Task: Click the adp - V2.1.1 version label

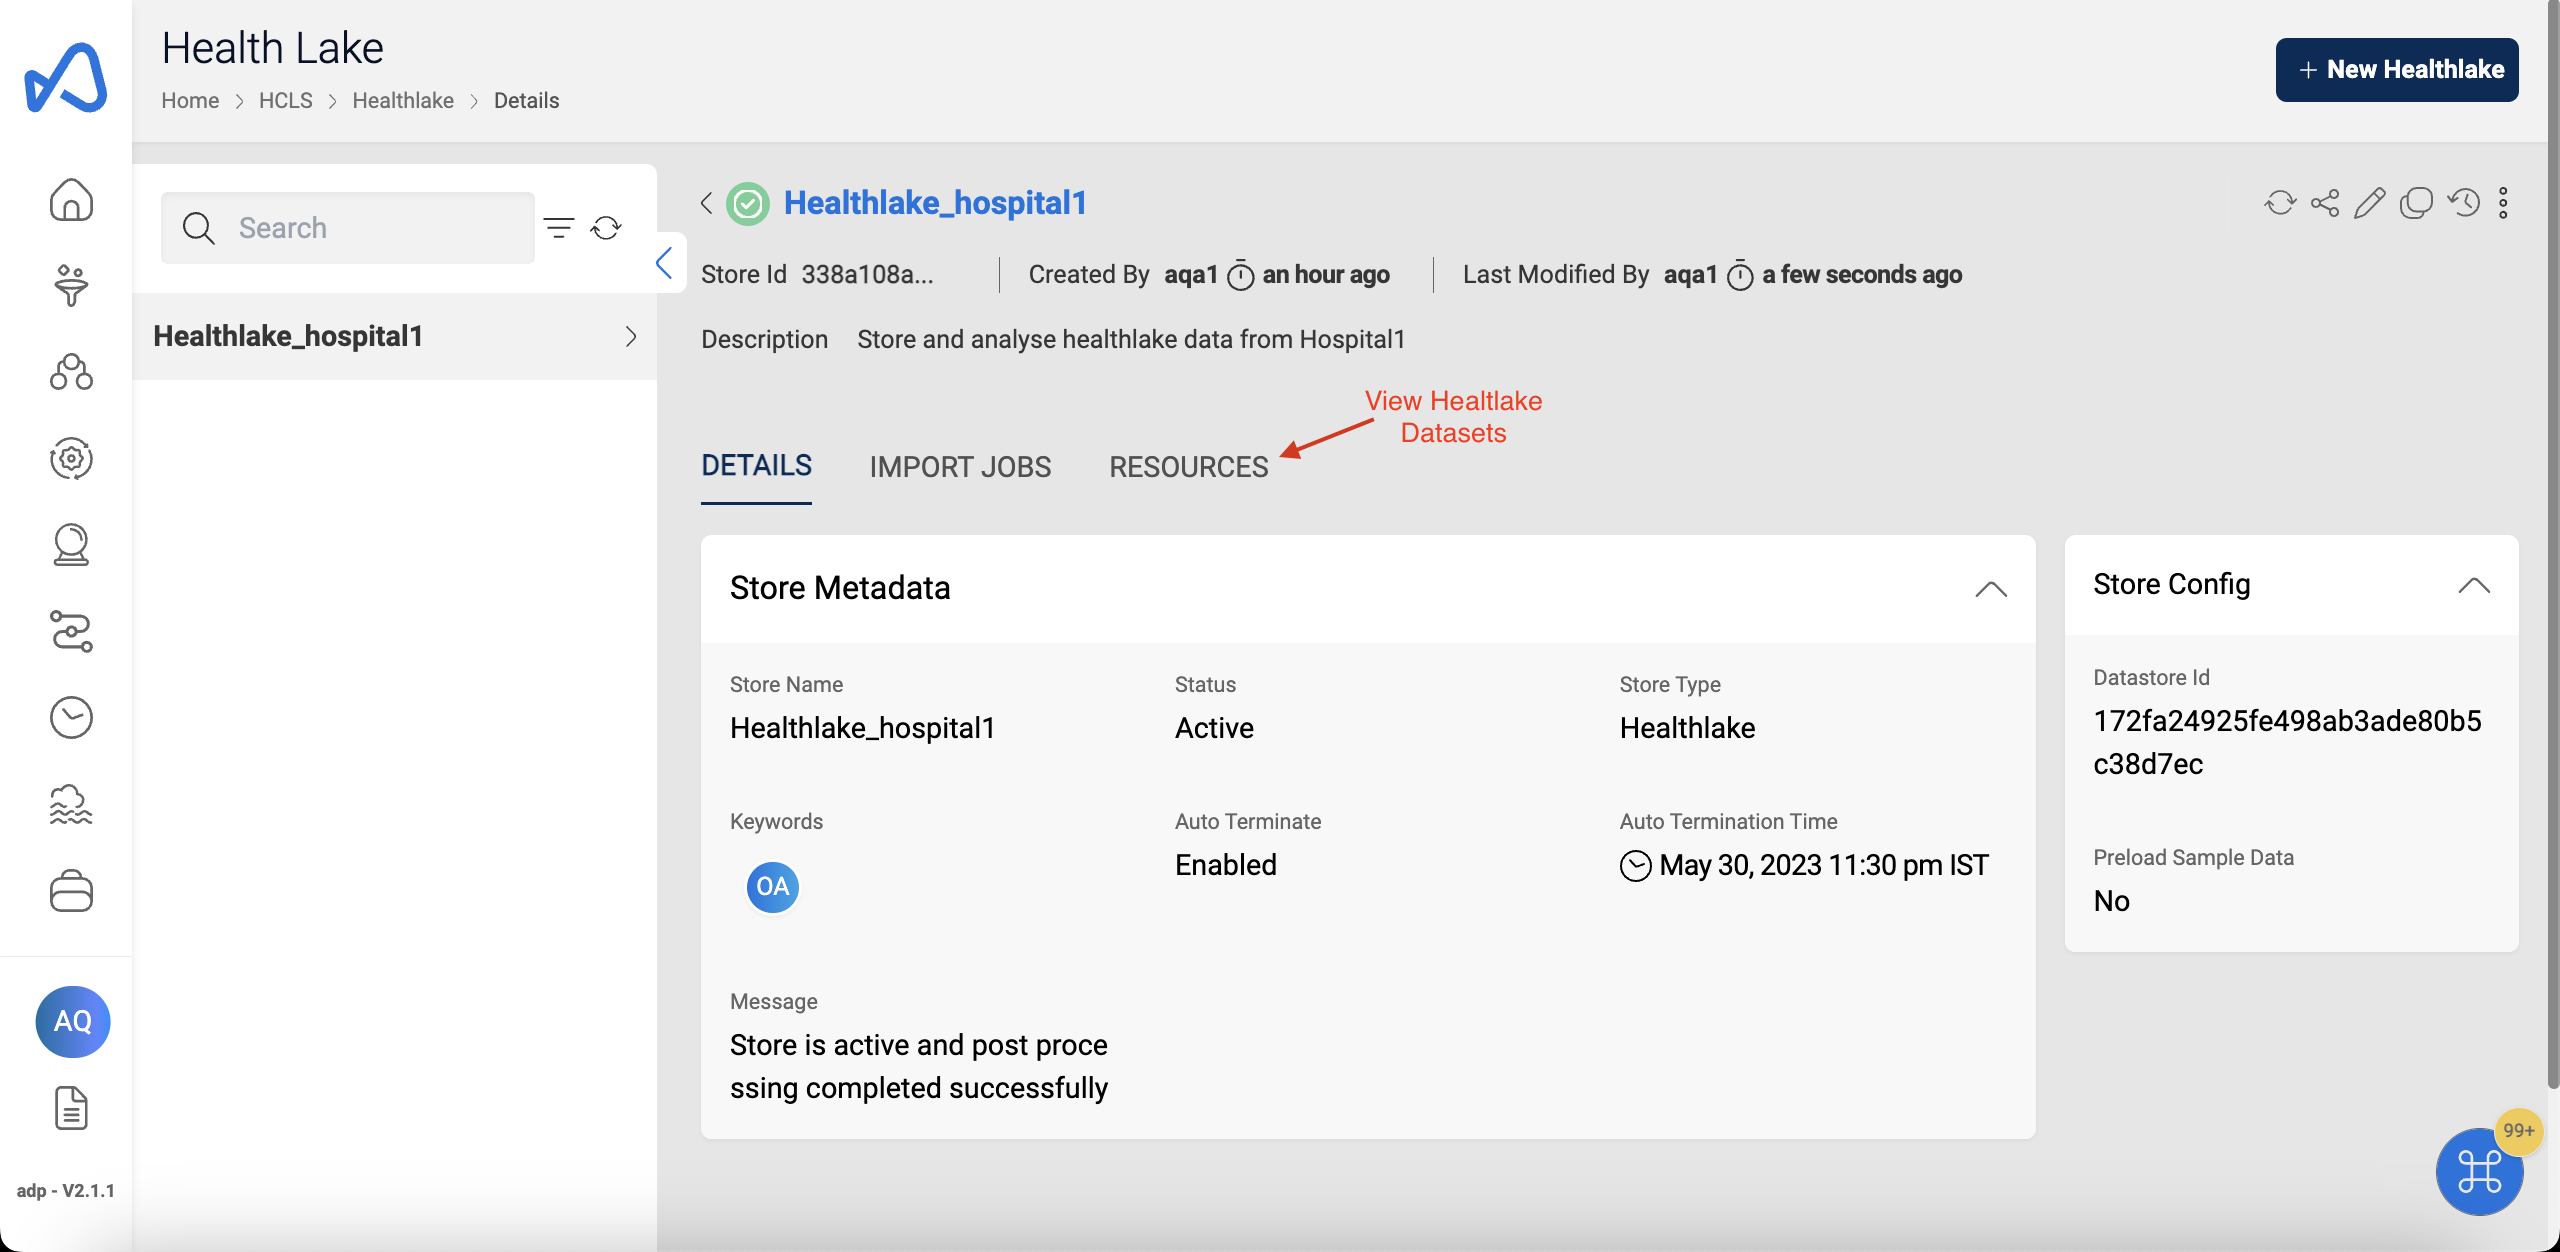Action: point(66,1191)
